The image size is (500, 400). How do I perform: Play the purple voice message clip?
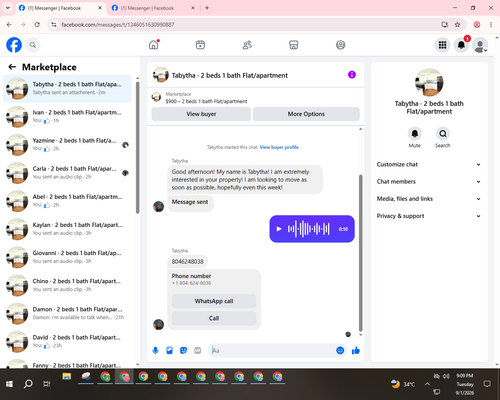click(279, 229)
